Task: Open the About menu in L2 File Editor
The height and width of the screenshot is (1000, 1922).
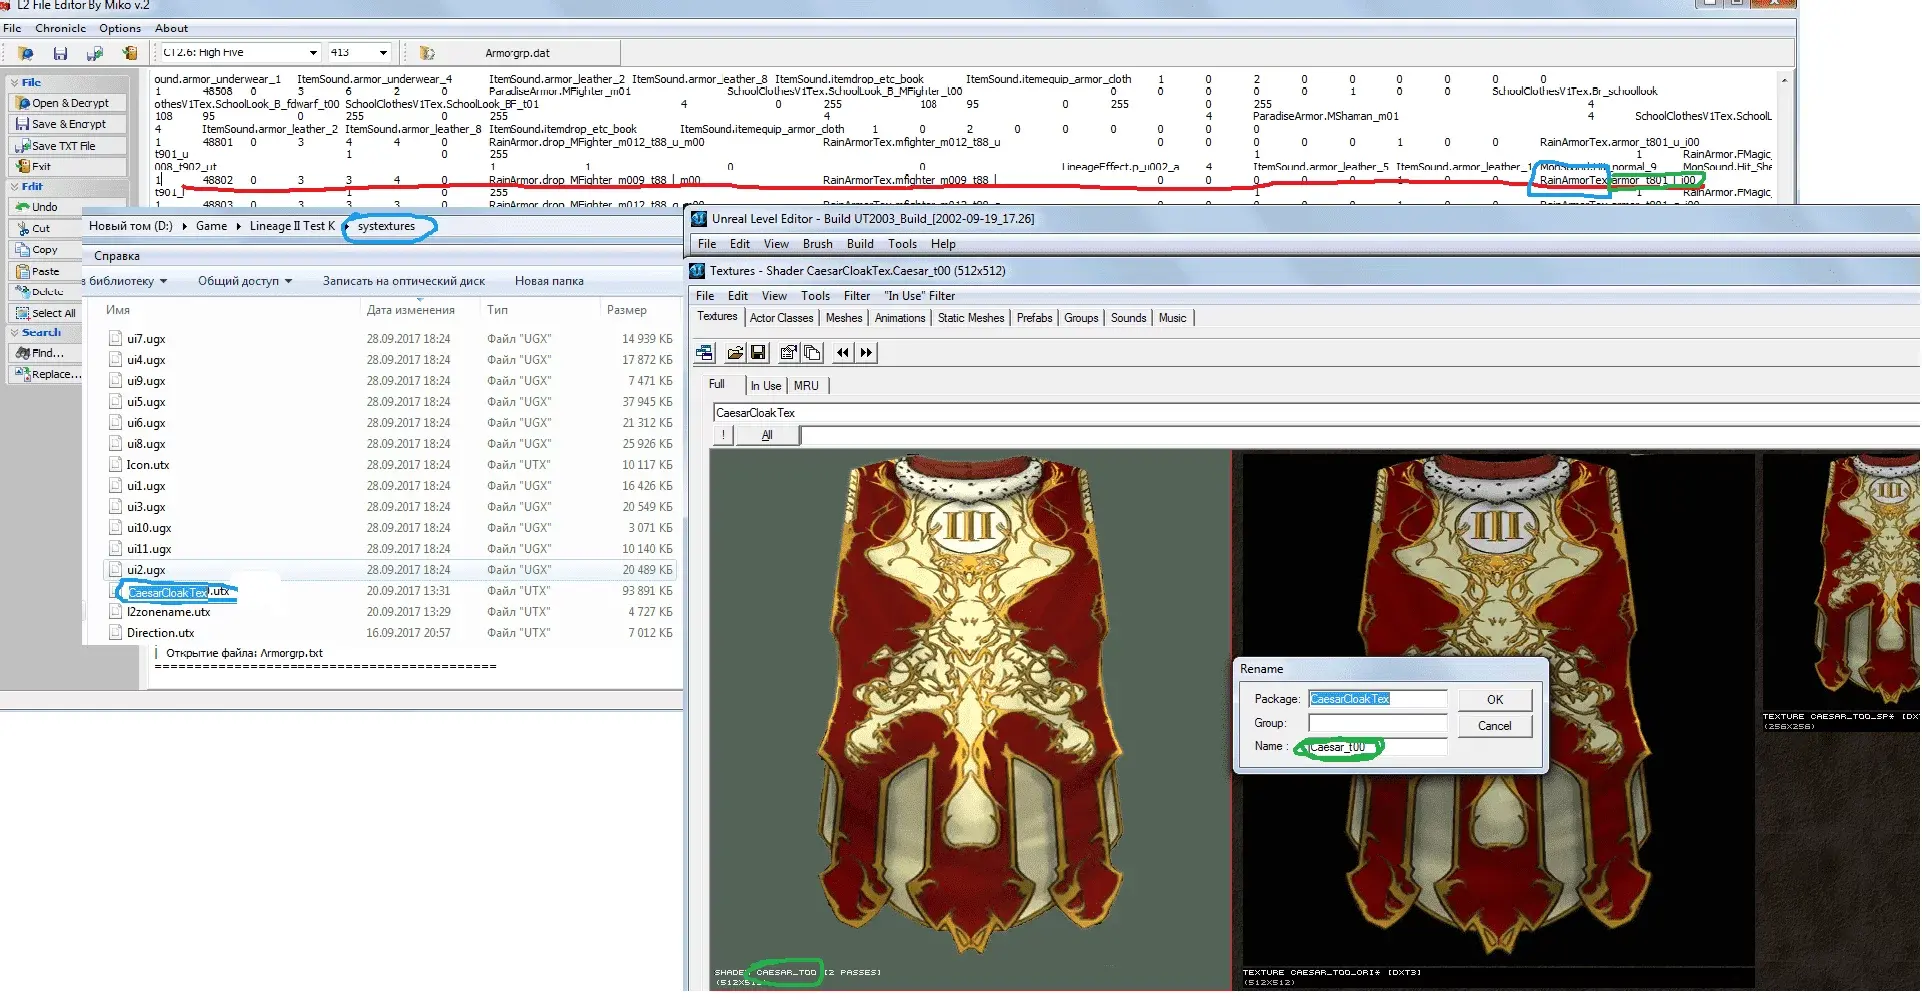Action: (x=171, y=28)
